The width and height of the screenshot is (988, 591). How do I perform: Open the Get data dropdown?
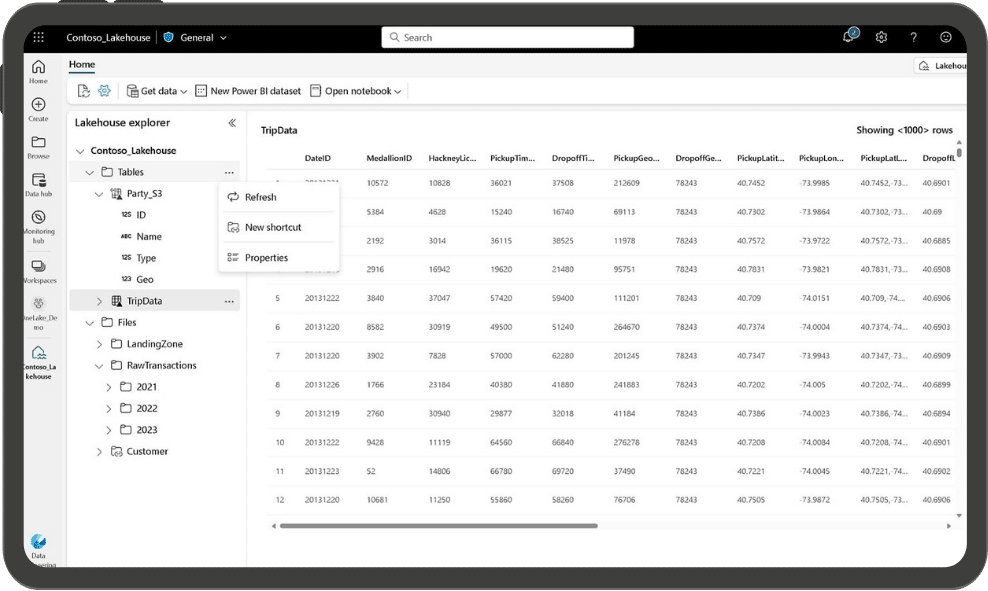tap(157, 91)
